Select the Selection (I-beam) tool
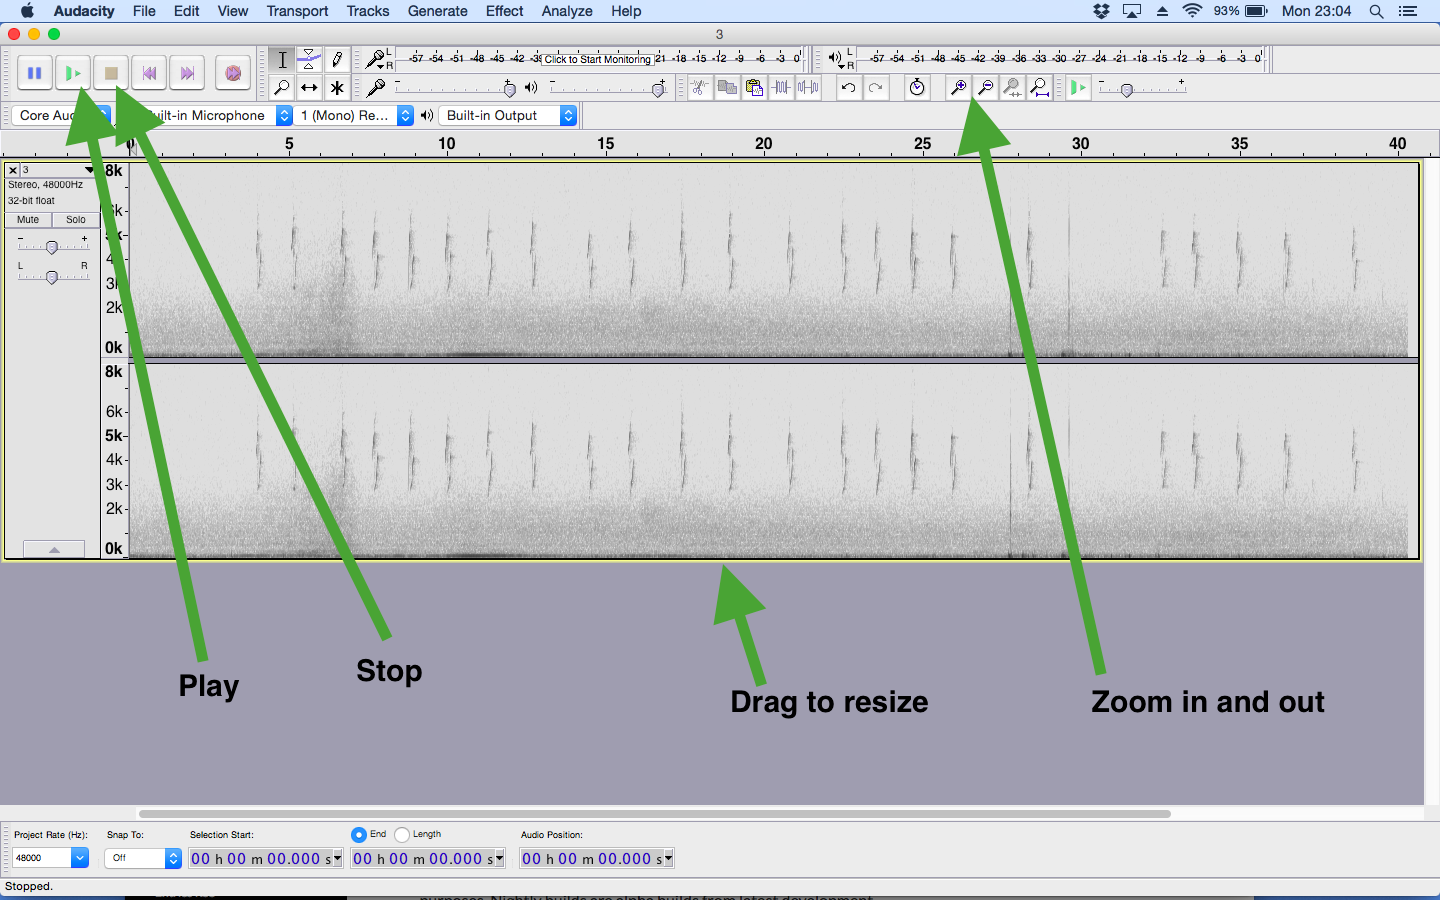 [x=282, y=59]
